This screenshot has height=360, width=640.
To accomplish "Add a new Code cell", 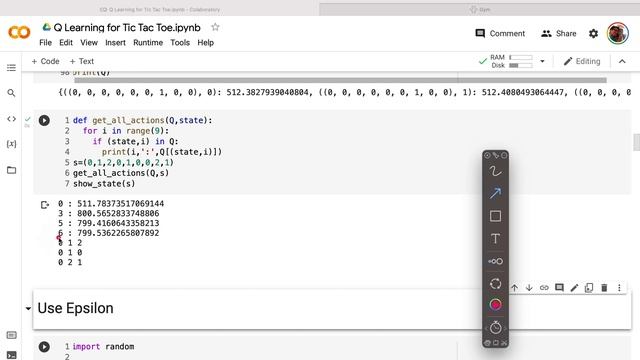I will tap(45, 61).
